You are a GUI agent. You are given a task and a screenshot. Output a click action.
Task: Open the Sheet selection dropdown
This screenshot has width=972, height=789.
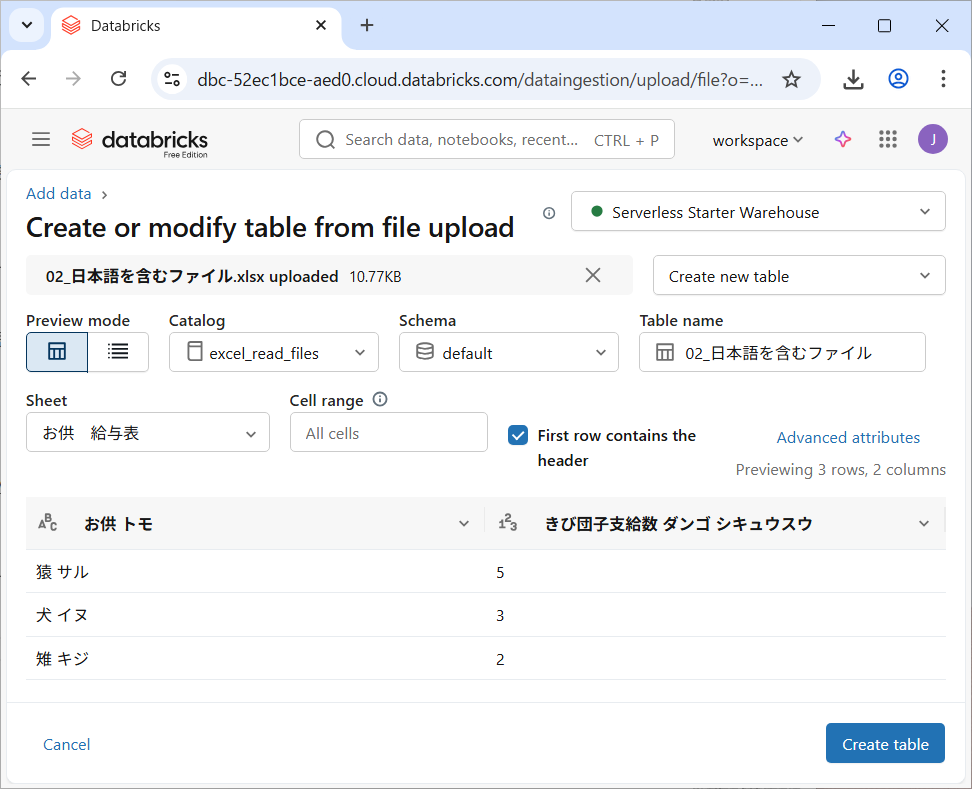148,433
